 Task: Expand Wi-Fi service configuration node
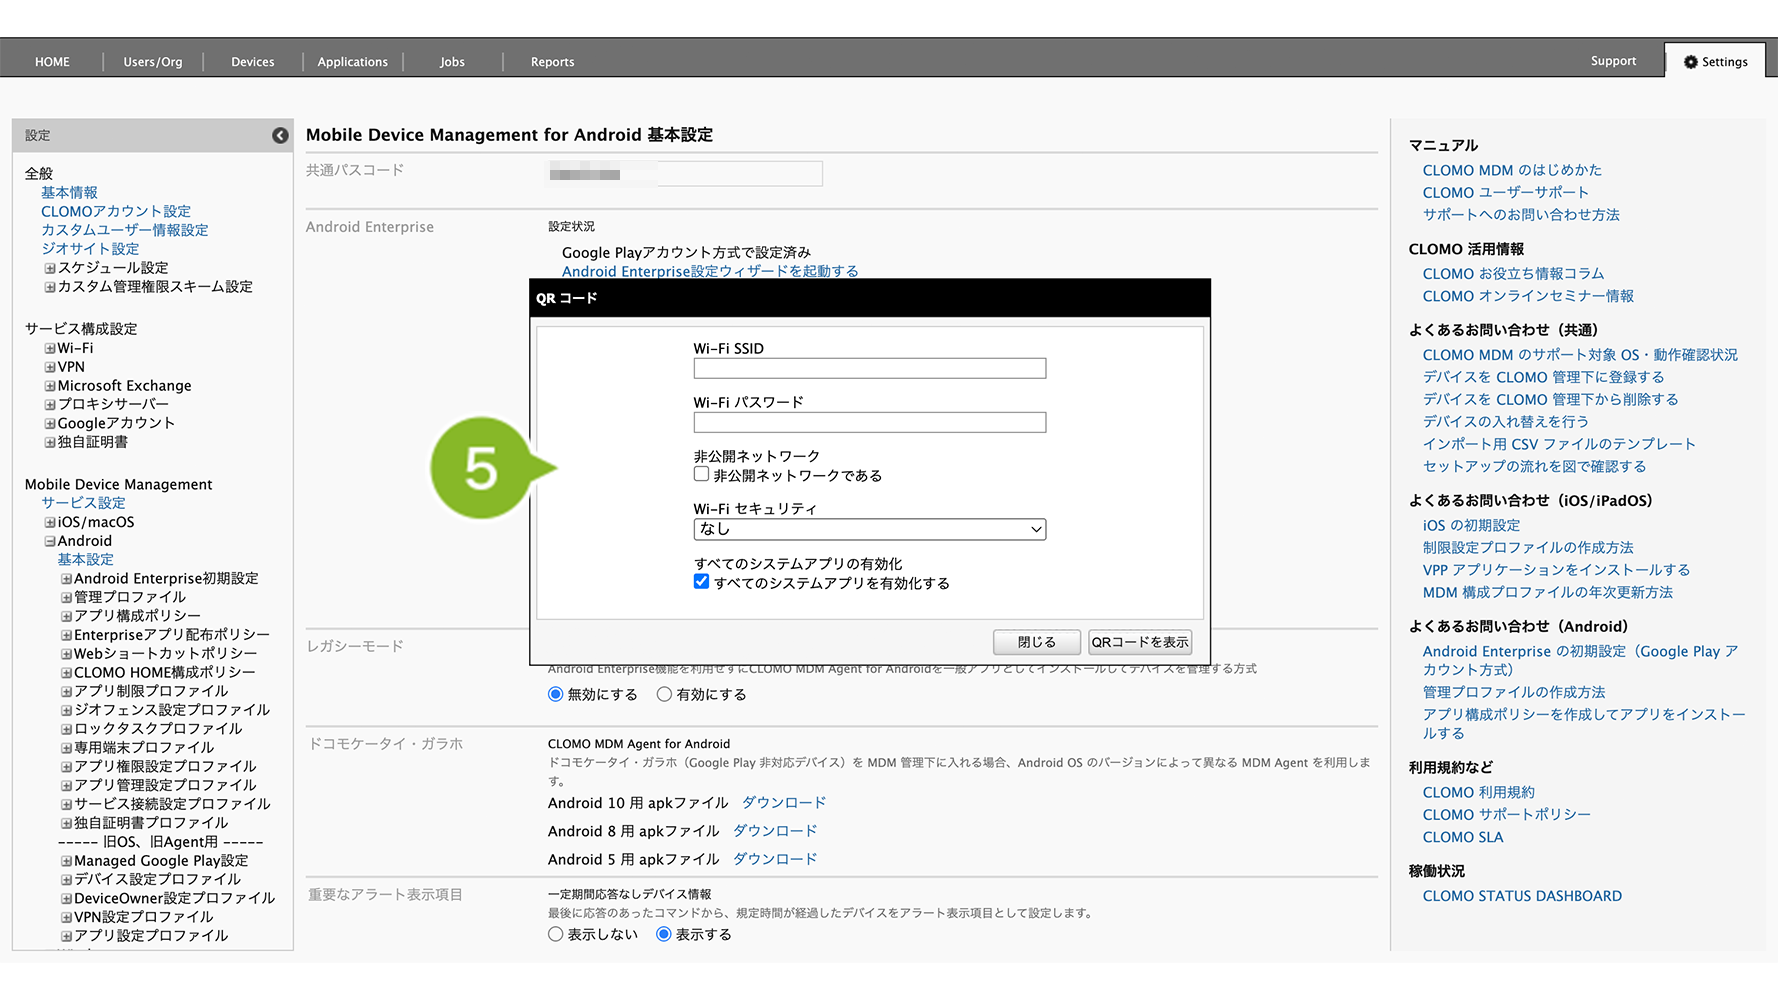pyautogui.click(x=50, y=349)
